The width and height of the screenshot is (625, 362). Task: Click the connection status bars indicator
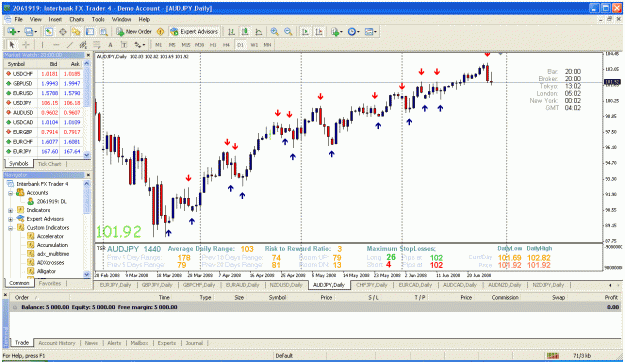click(552, 356)
